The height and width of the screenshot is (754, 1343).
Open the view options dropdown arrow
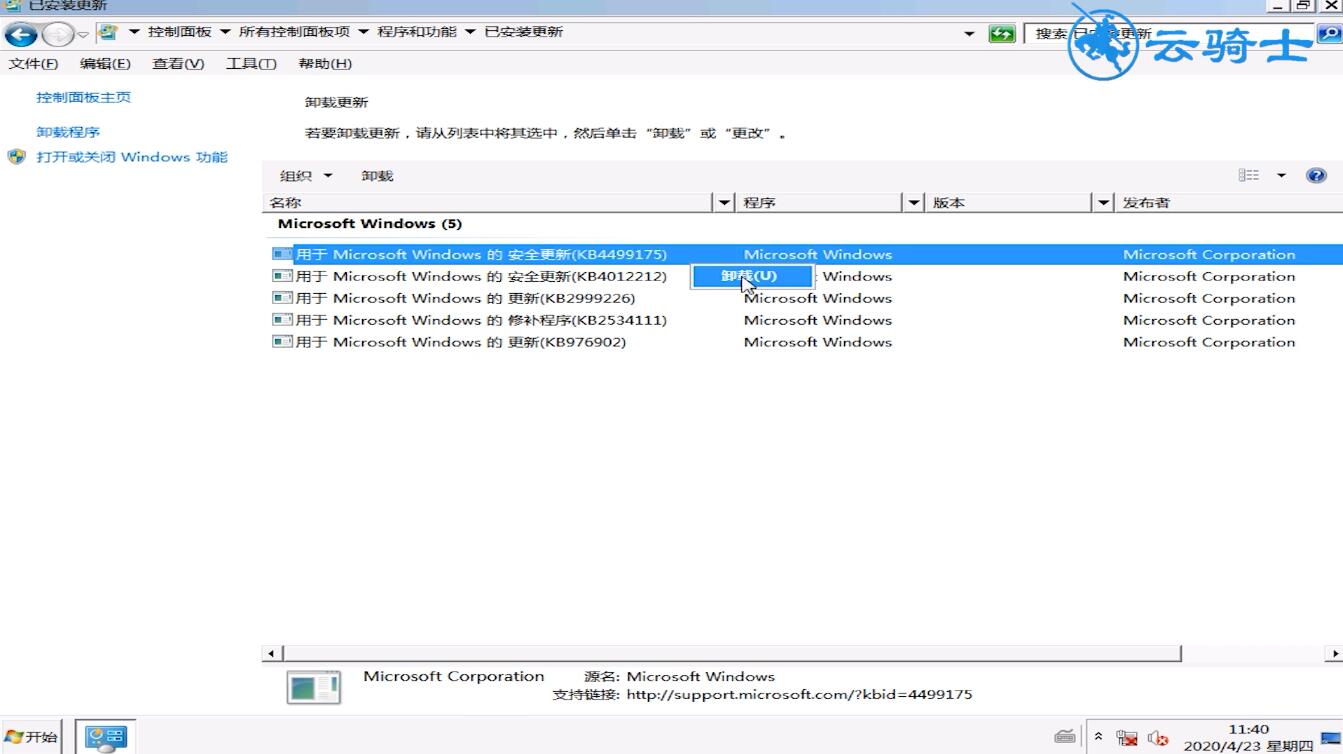pos(1281,176)
